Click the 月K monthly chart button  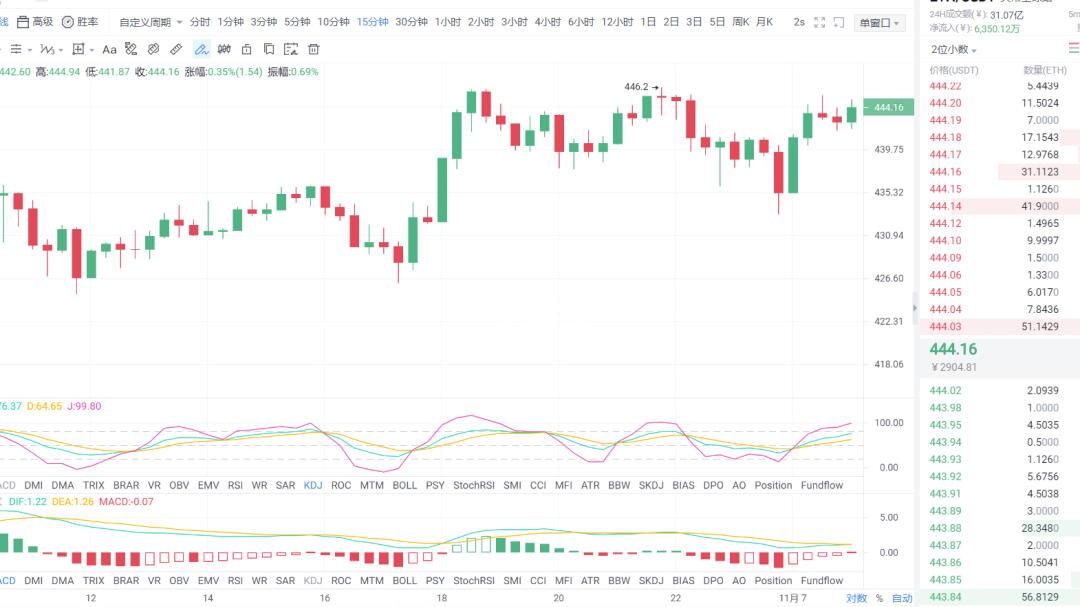[x=764, y=22]
